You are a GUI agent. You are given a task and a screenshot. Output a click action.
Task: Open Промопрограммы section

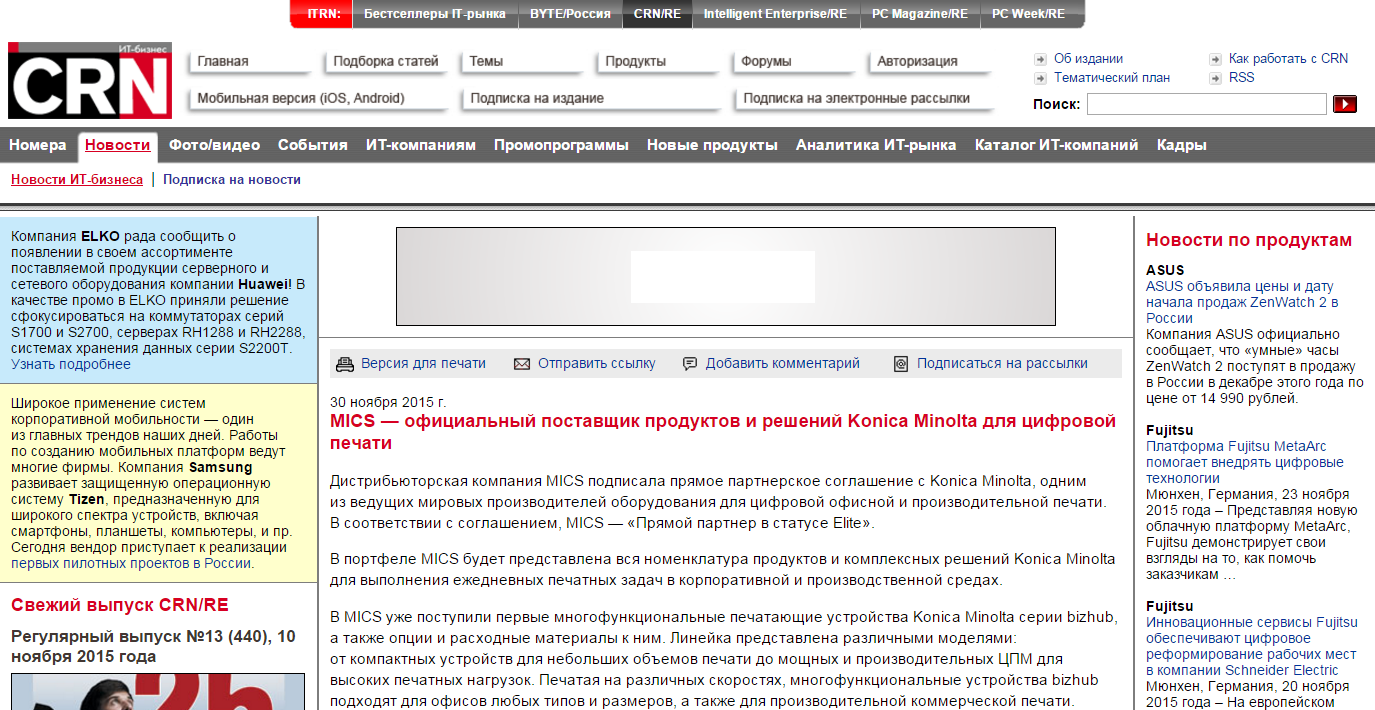click(561, 145)
